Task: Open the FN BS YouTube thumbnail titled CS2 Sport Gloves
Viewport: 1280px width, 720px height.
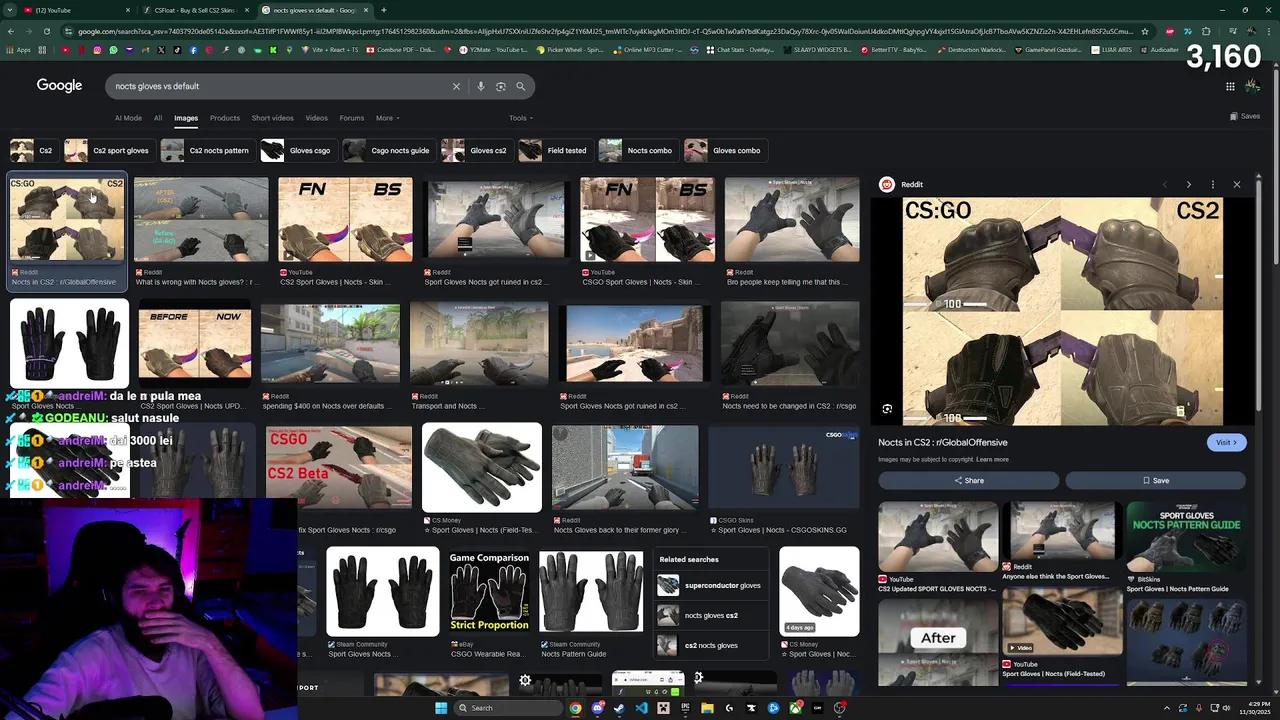Action: click(345, 220)
